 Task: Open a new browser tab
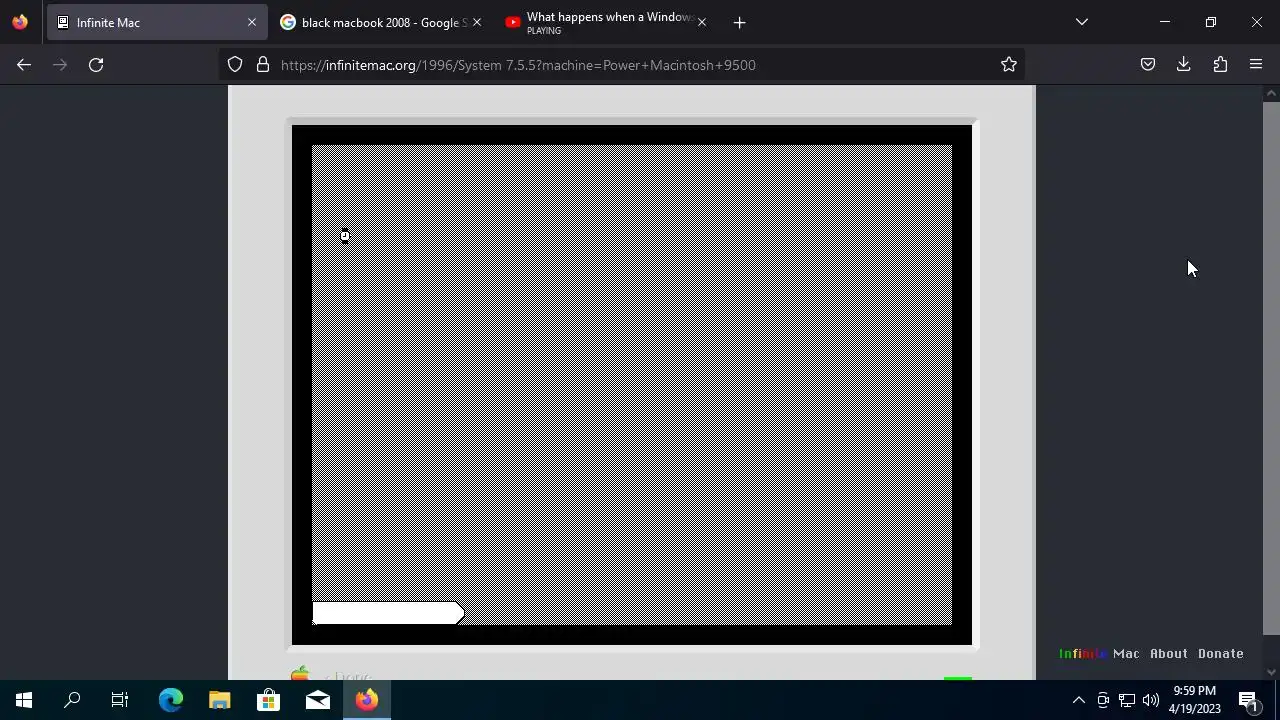tap(739, 22)
